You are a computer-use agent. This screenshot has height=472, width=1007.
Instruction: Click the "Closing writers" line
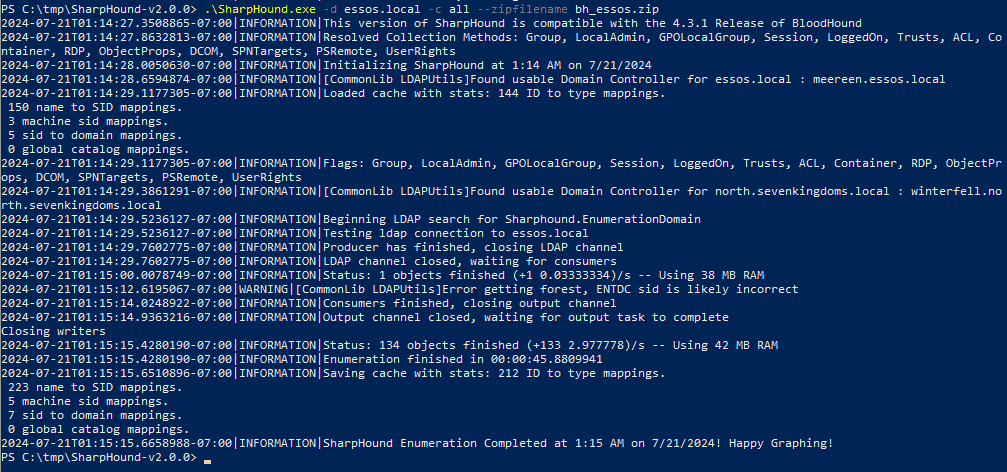click(x=55, y=331)
